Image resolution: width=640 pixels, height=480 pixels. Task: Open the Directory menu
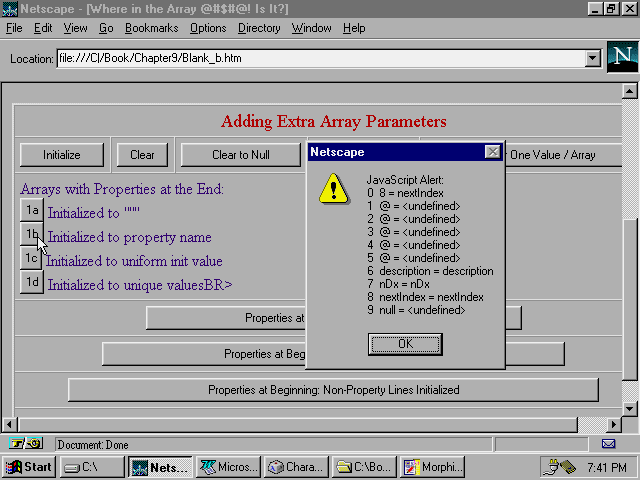coord(259,28)
